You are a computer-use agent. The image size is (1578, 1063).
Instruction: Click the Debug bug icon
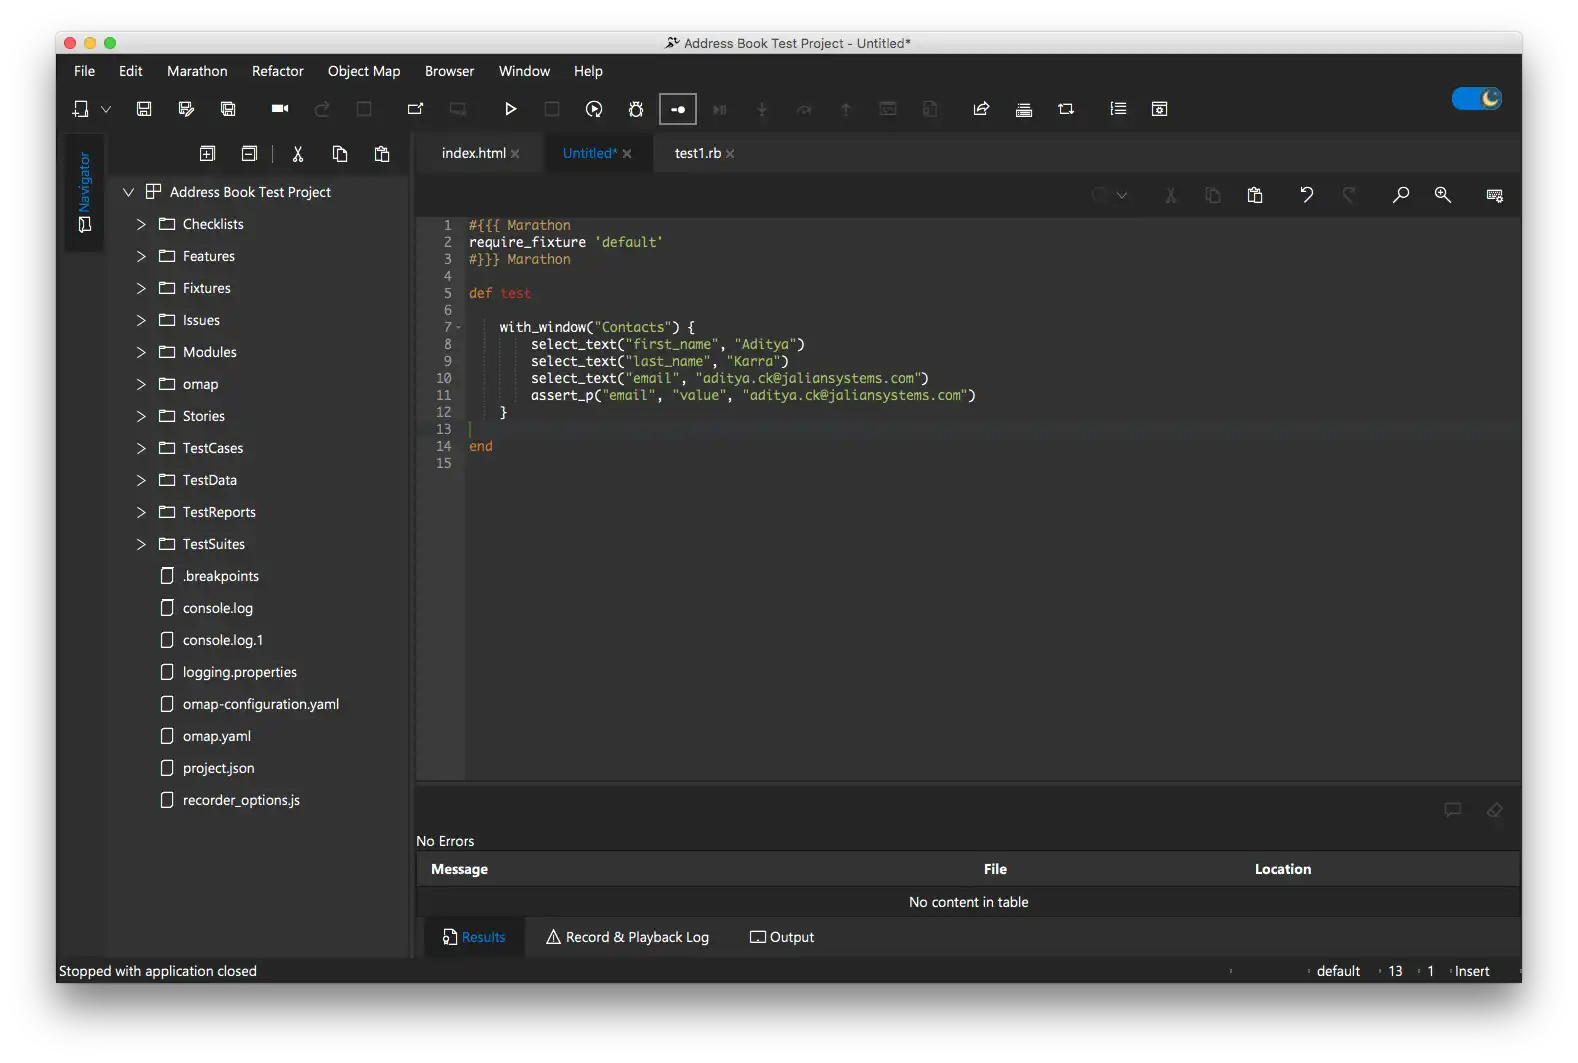(636, 109)
